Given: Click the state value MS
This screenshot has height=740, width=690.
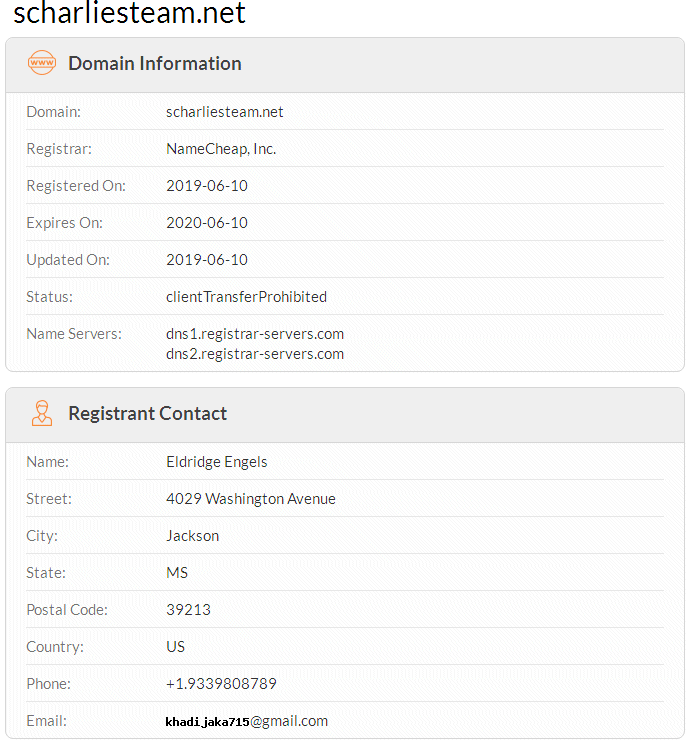Looking at the screenshot, I should [177, 573].
